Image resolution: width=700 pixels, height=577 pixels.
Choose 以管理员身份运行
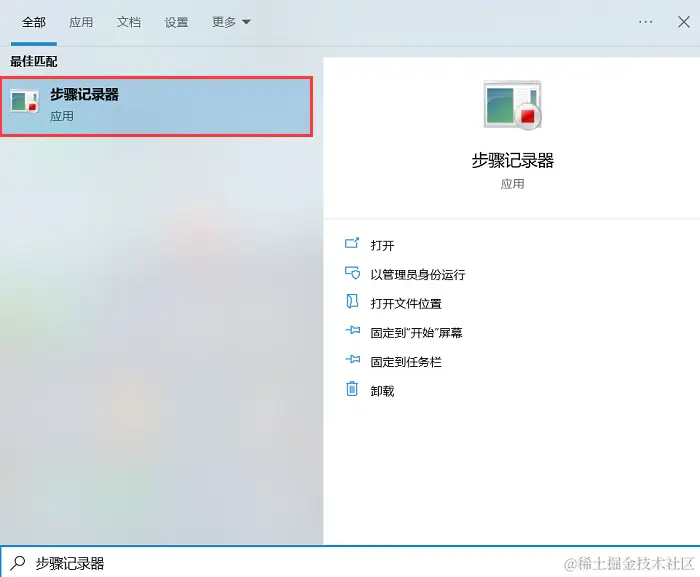click(418, 274)
